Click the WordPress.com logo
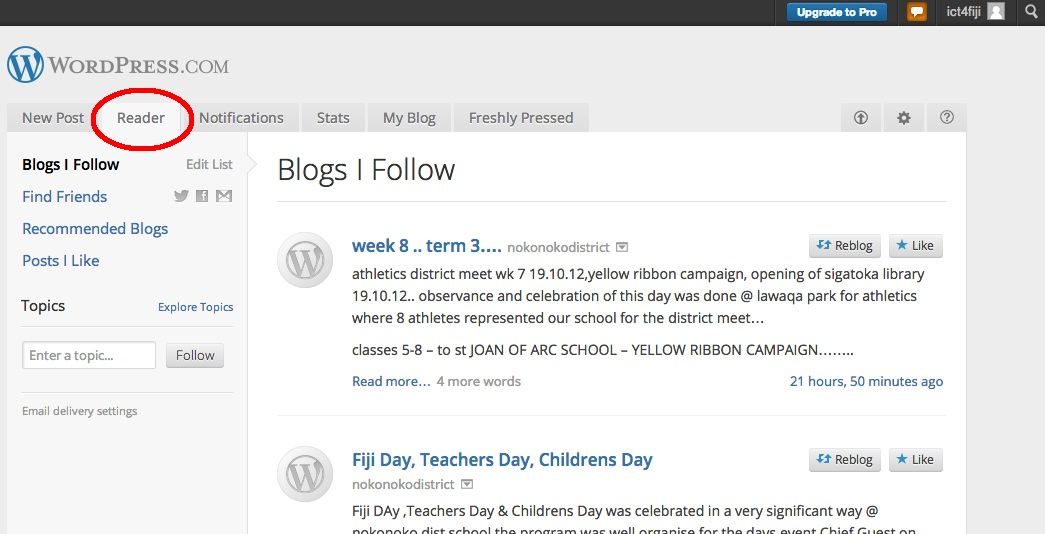Screen dimensions: 1045x534 118,66
